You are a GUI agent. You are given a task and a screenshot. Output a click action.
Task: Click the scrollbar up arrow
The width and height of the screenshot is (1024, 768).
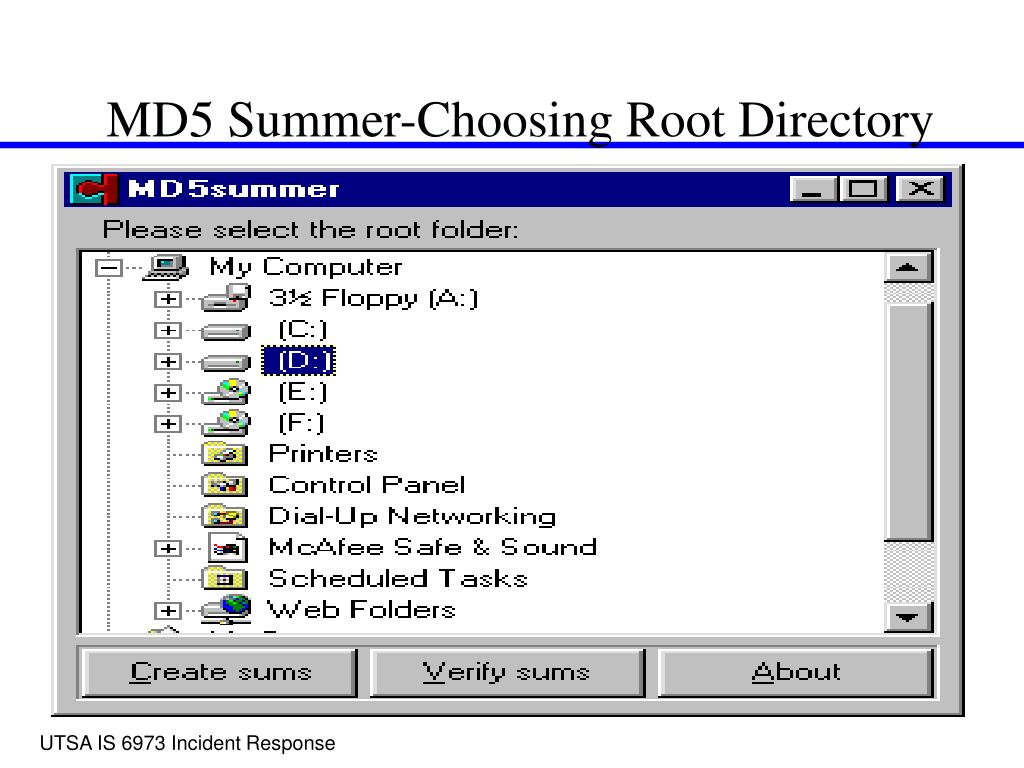click(x=908, y=268)
